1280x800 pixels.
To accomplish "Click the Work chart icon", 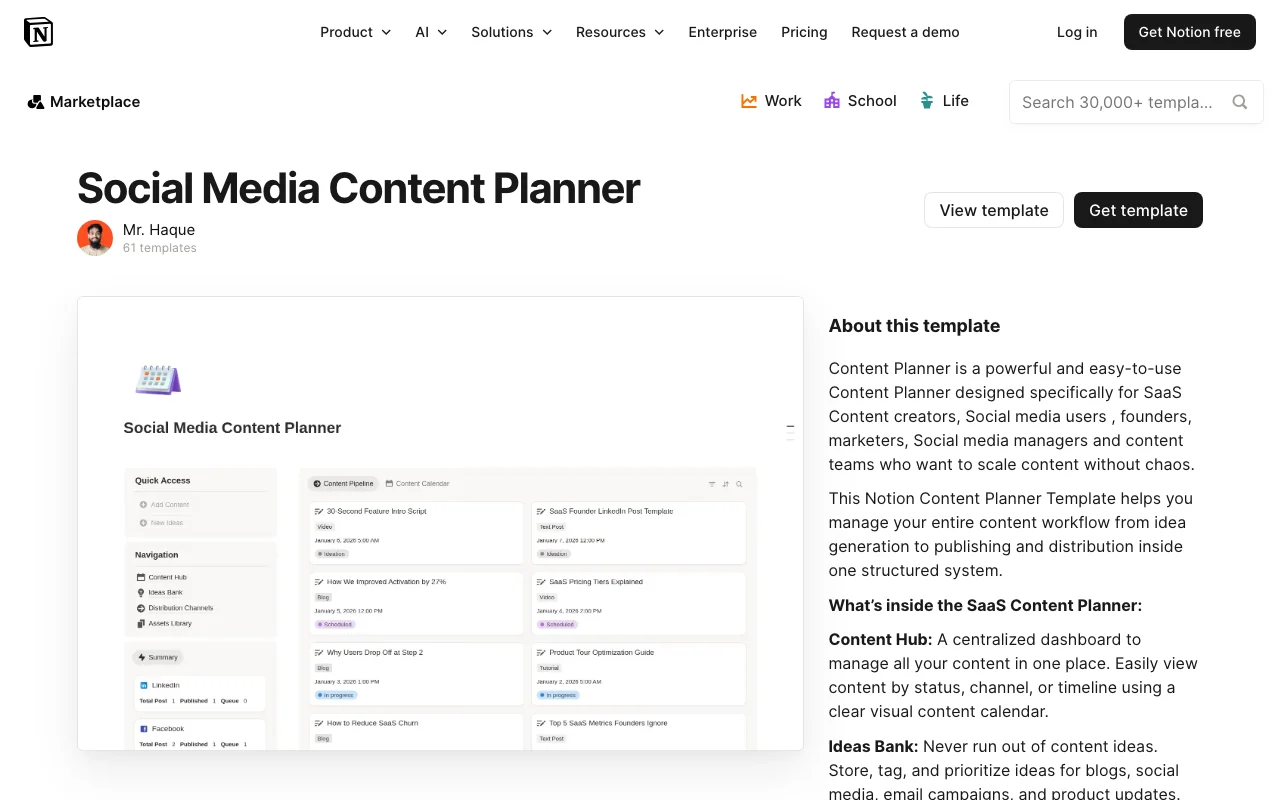I will coord(749,101).
